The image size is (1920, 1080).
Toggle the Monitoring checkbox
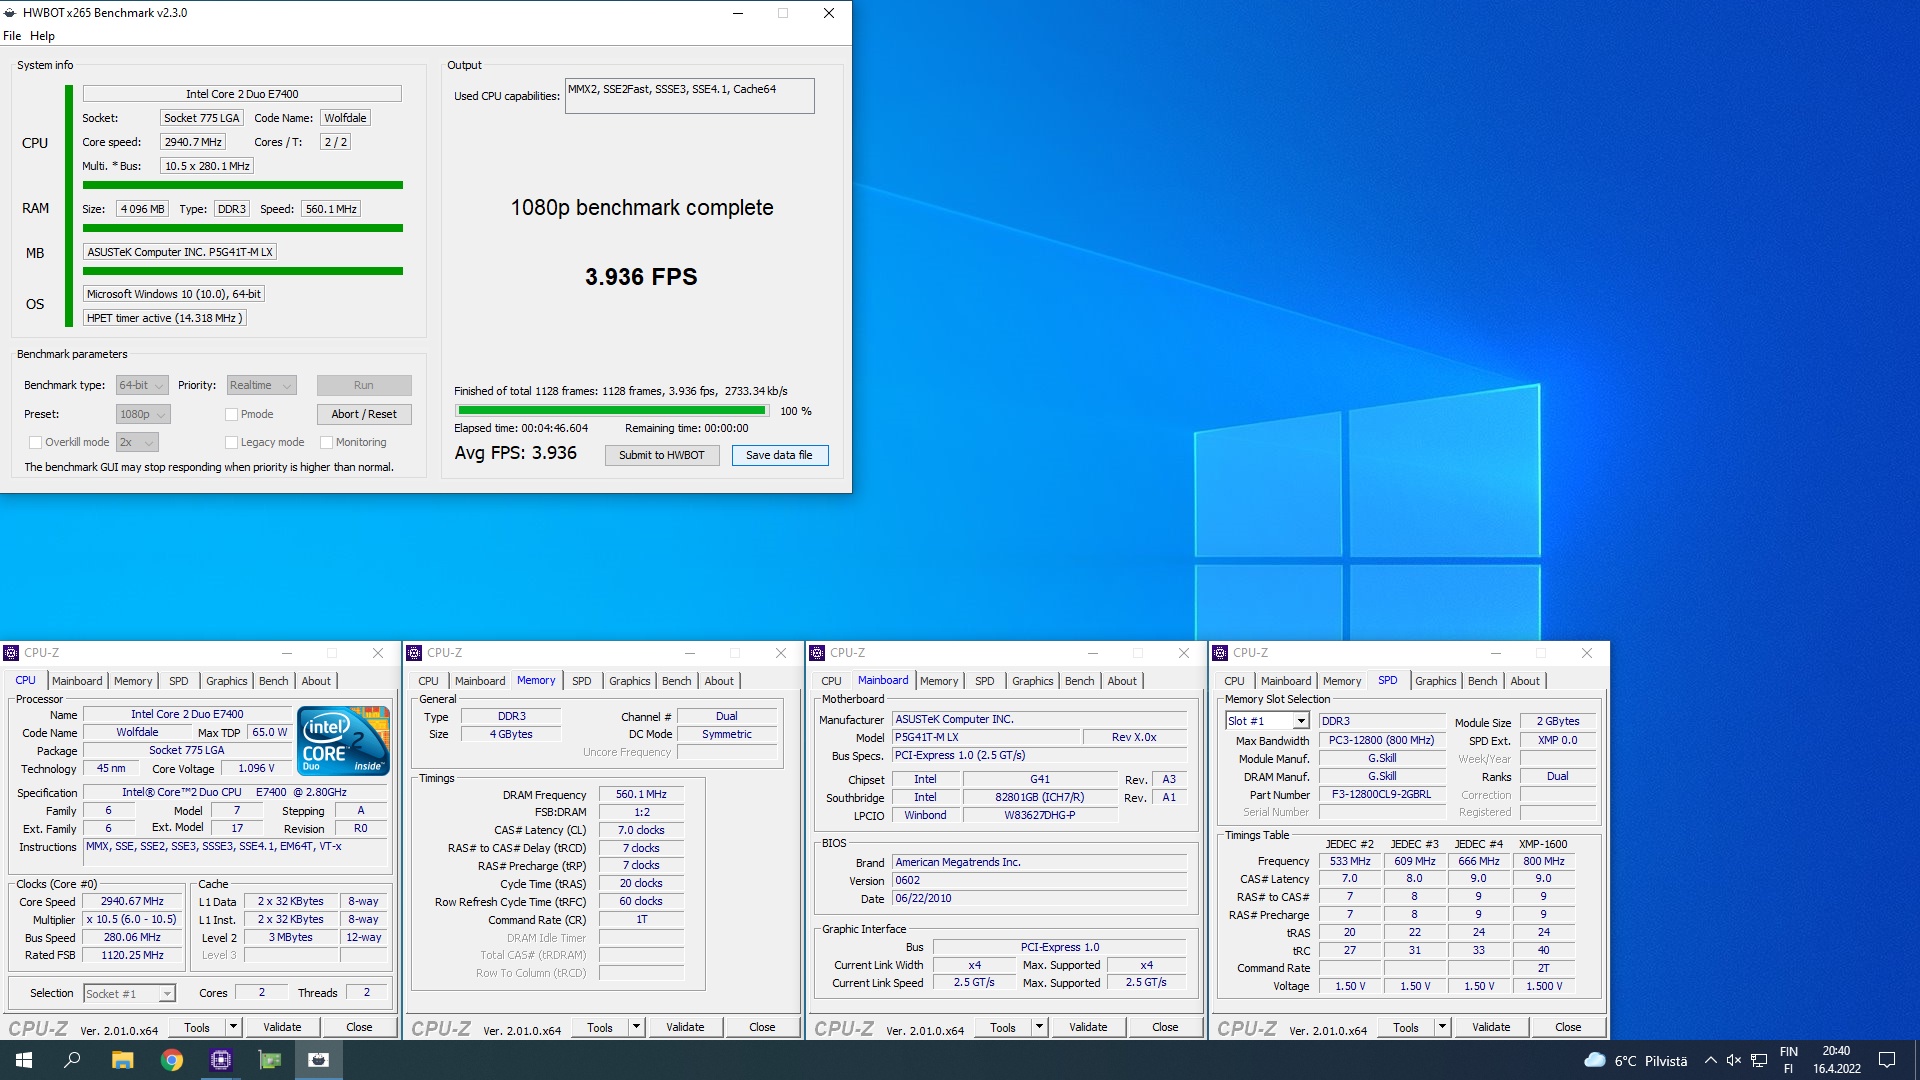coord(326,442)
